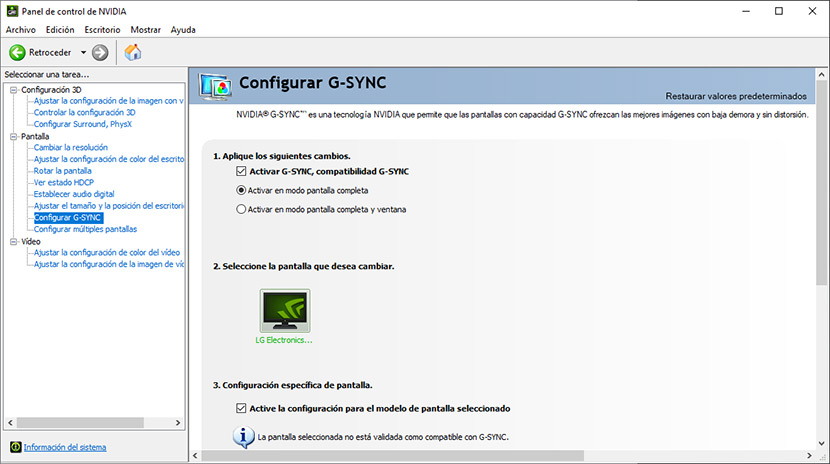
Task: Open the Retroceder history dropdown arrow
Action: (x=83, y=52)
